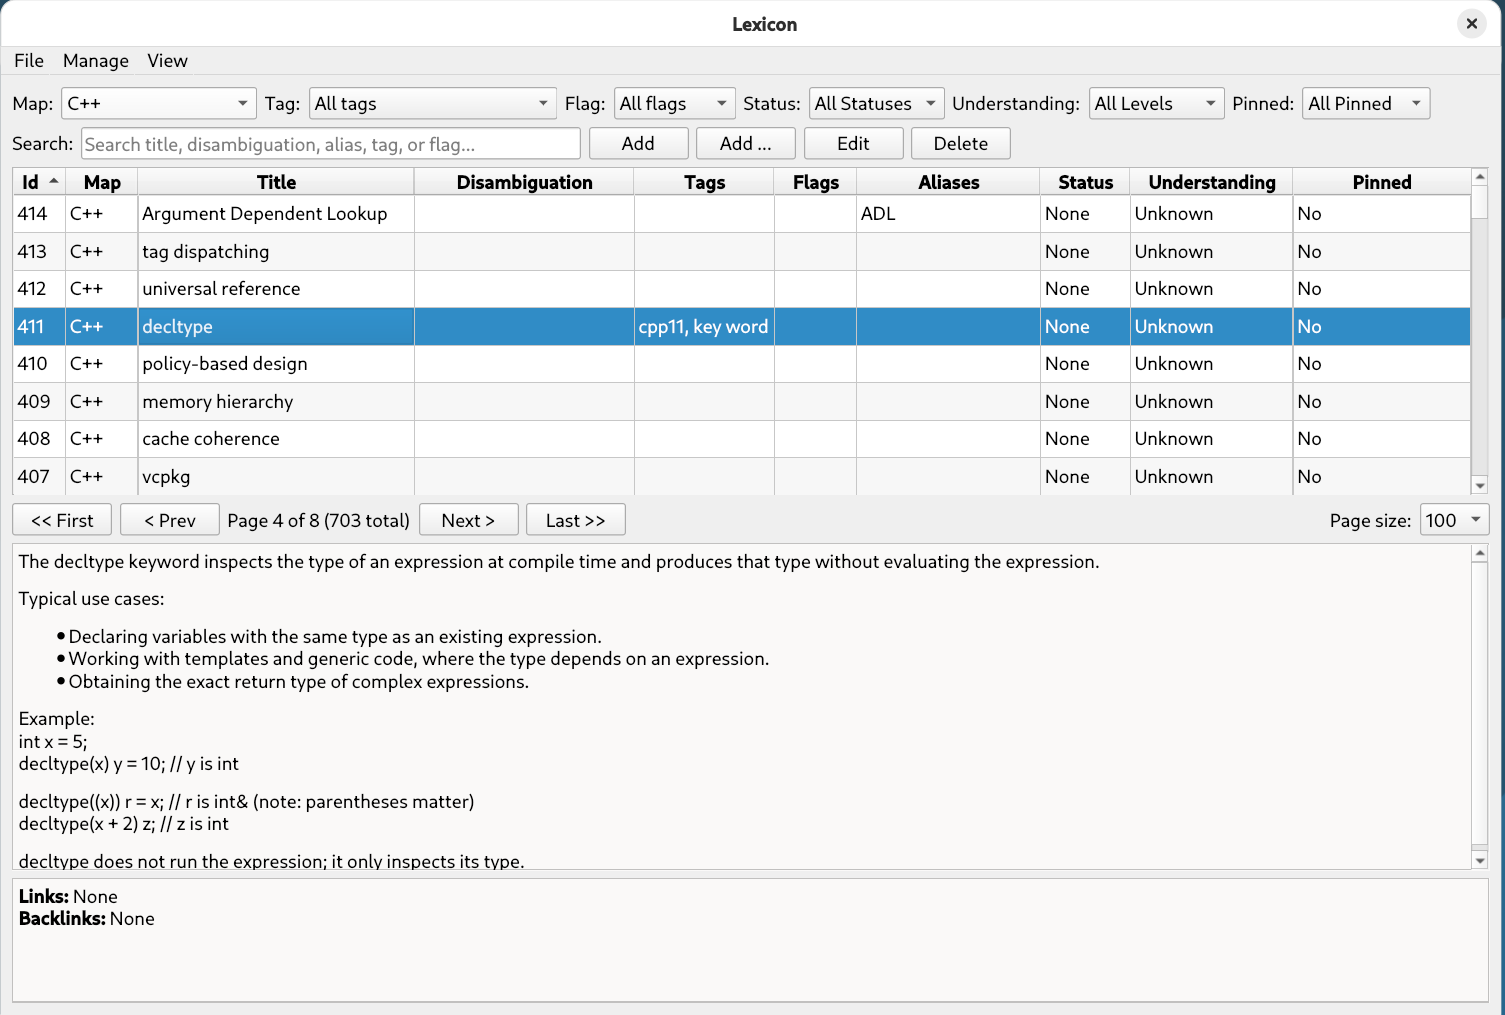This screenshot has width=1505, height=1015.
Task: Sort by the Disambiguation column header
Action: (x=524, y=182)
